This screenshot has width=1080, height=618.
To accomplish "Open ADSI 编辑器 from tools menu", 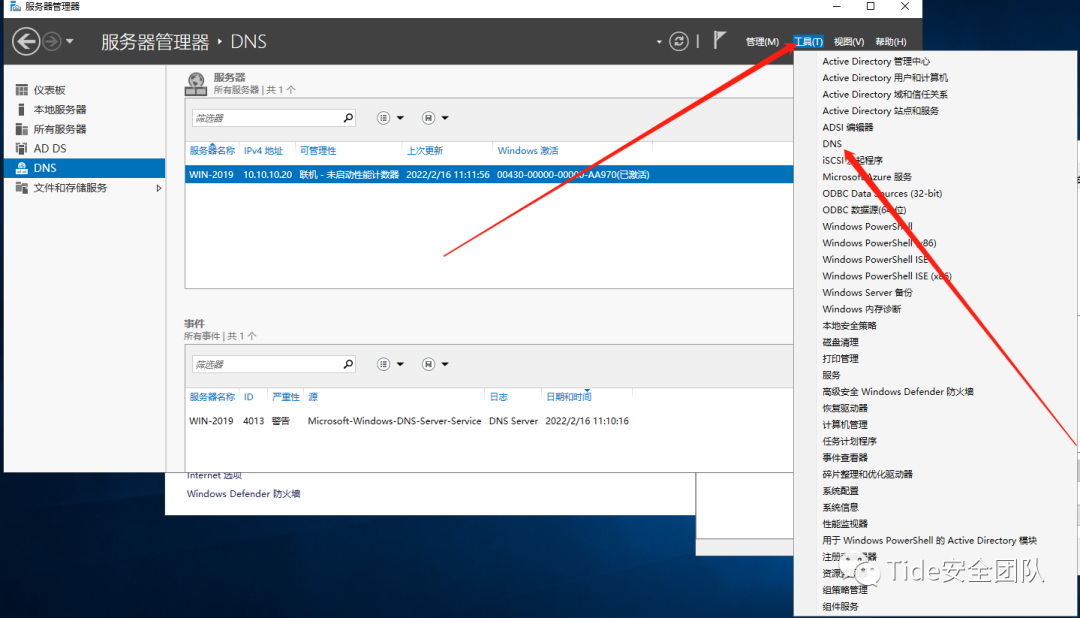I will pos(847,127).
